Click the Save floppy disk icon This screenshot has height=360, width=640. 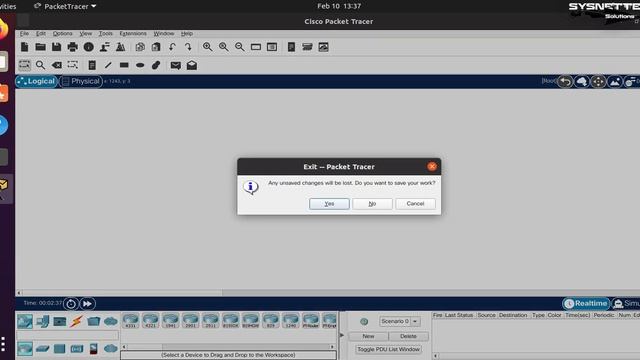56,47
